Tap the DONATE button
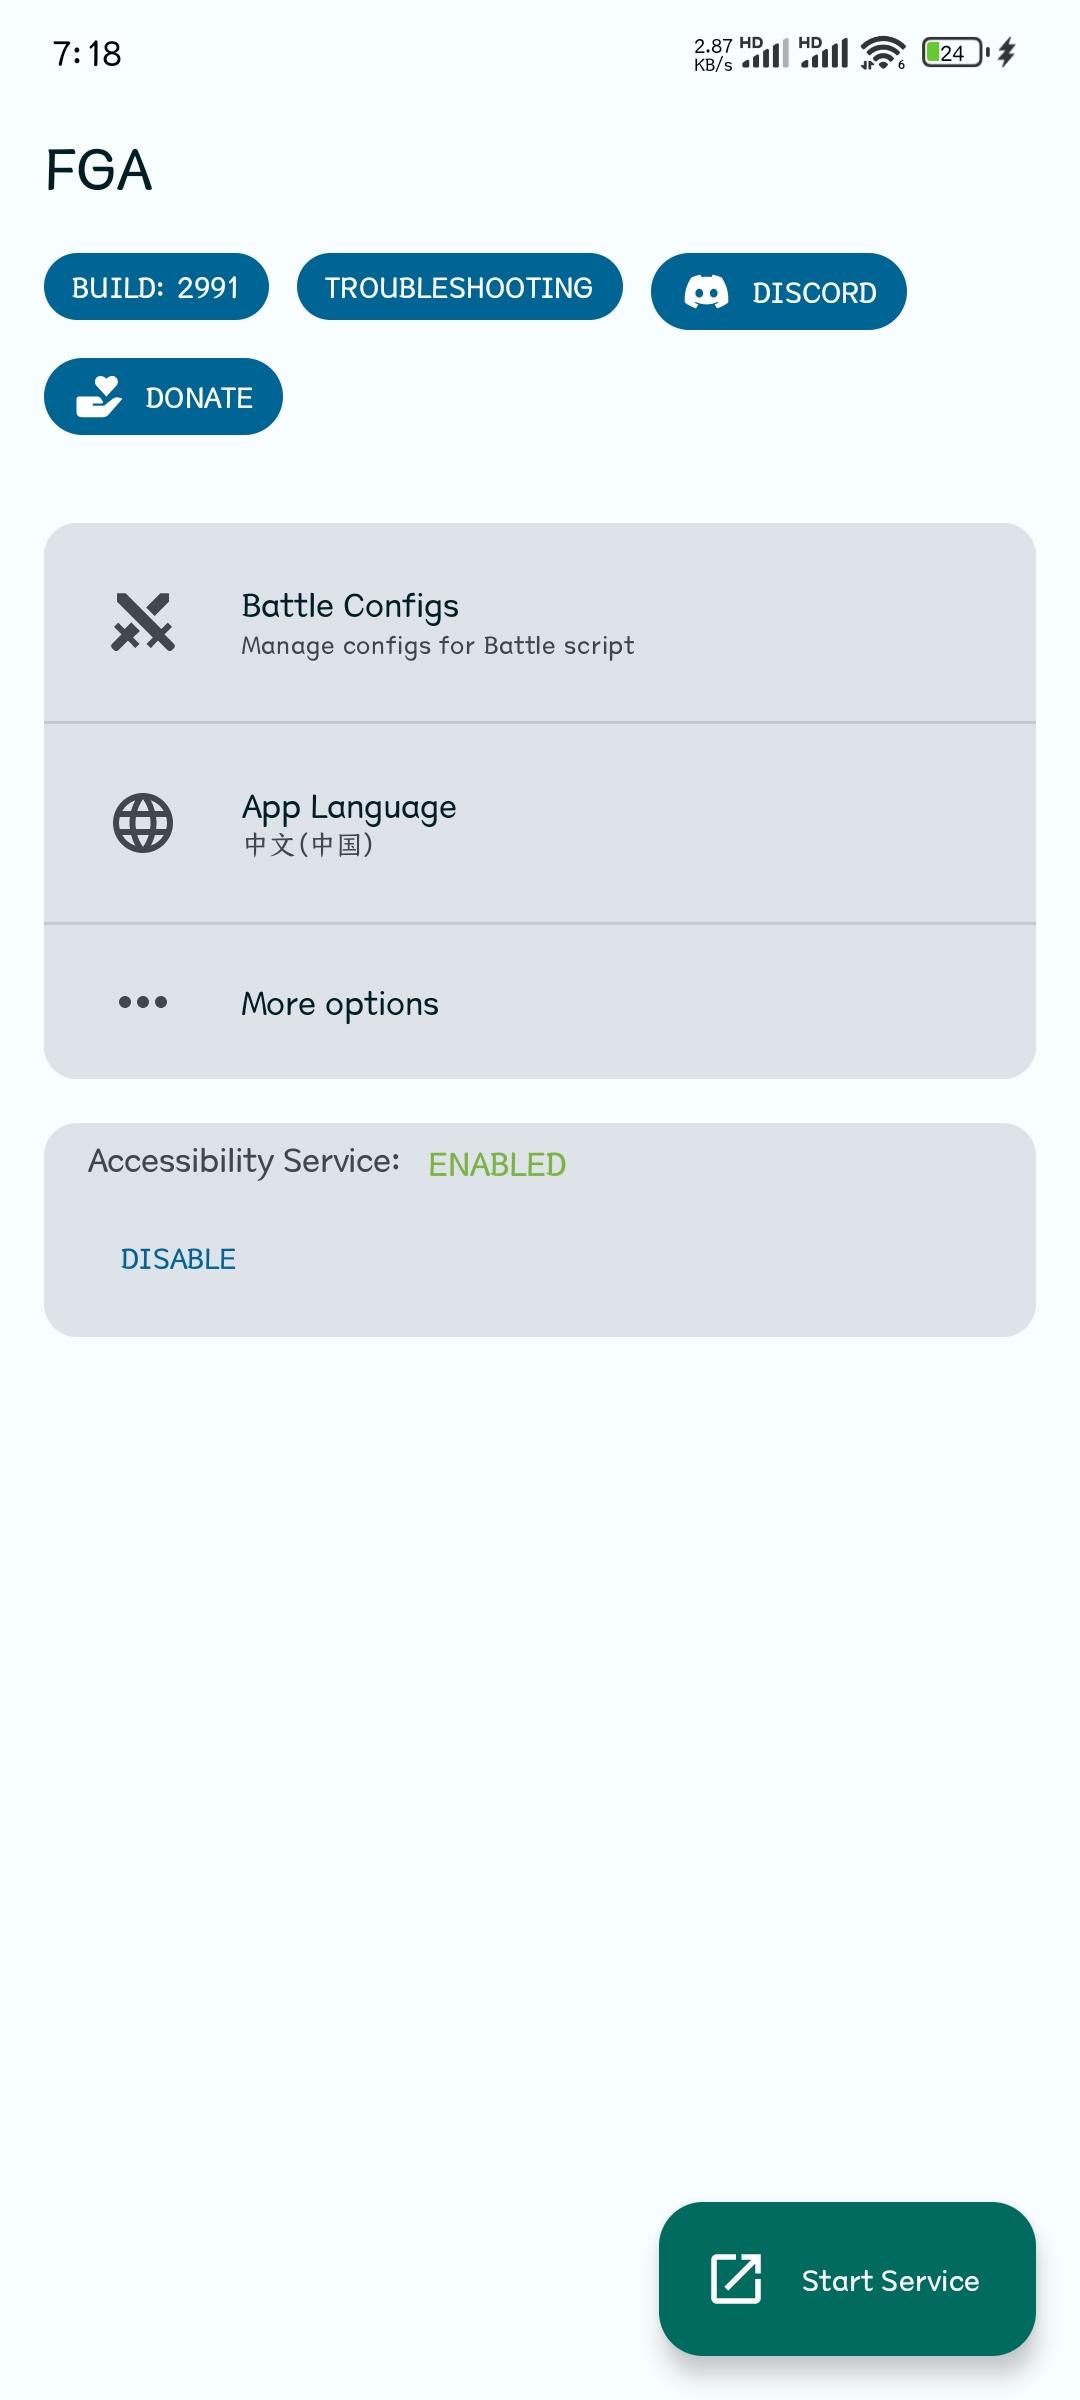 (x=163, y=397)
